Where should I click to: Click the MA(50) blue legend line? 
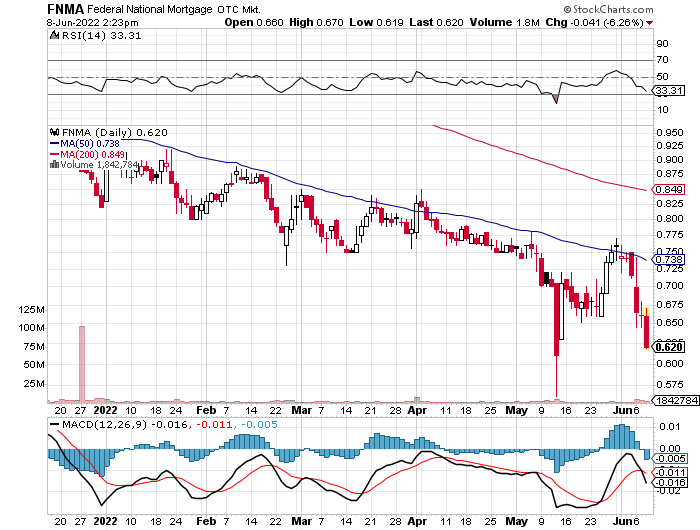point(54,144)
